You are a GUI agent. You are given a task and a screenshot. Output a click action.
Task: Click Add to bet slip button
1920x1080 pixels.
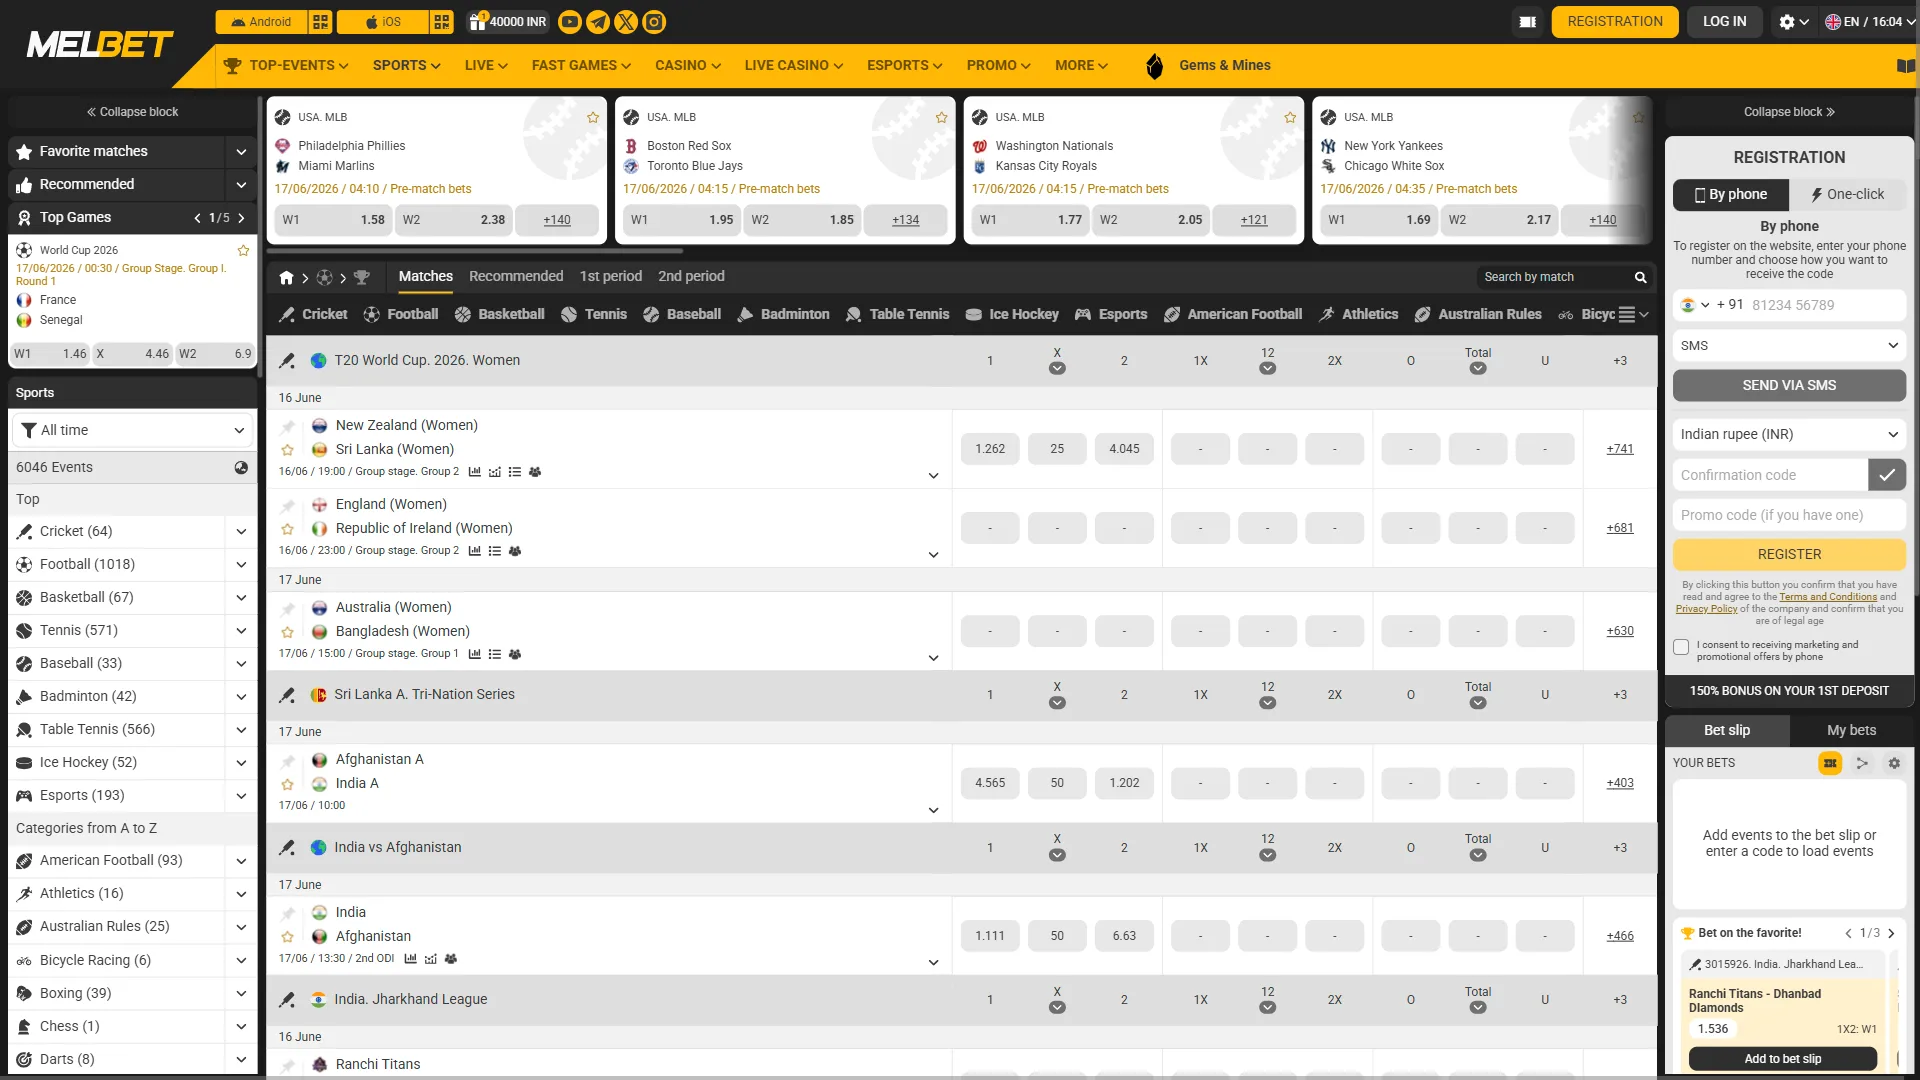point(1782,1059)
